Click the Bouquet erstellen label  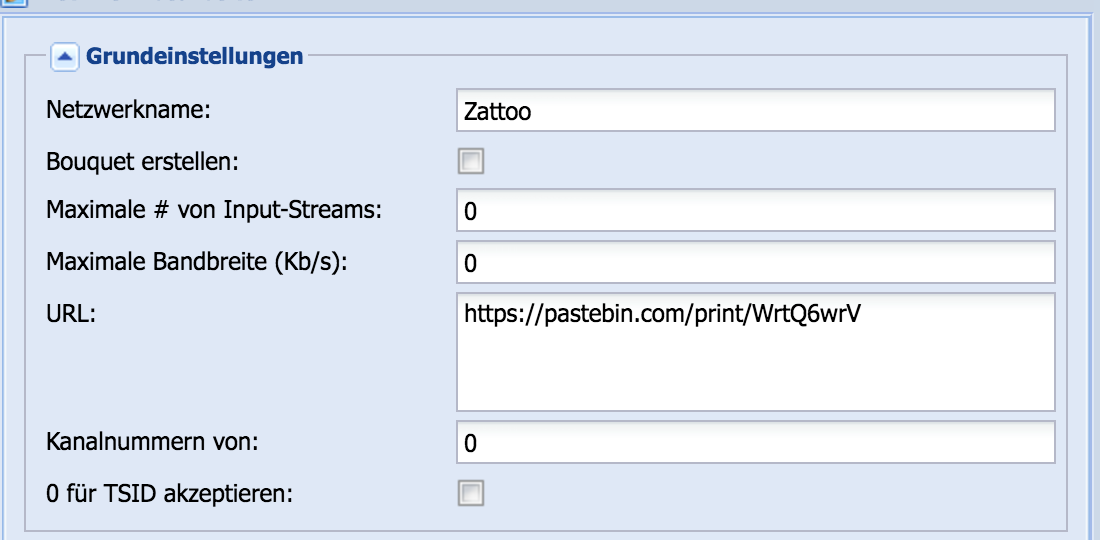click(x=143, y=162)
